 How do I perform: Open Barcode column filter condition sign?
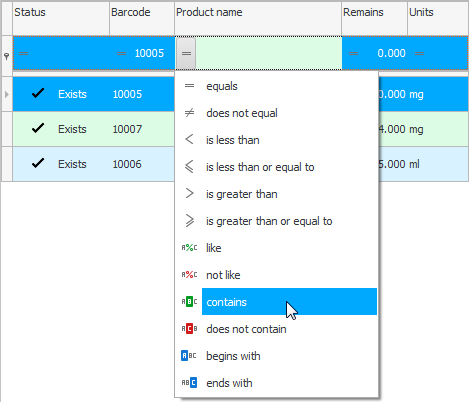(121, 53)
